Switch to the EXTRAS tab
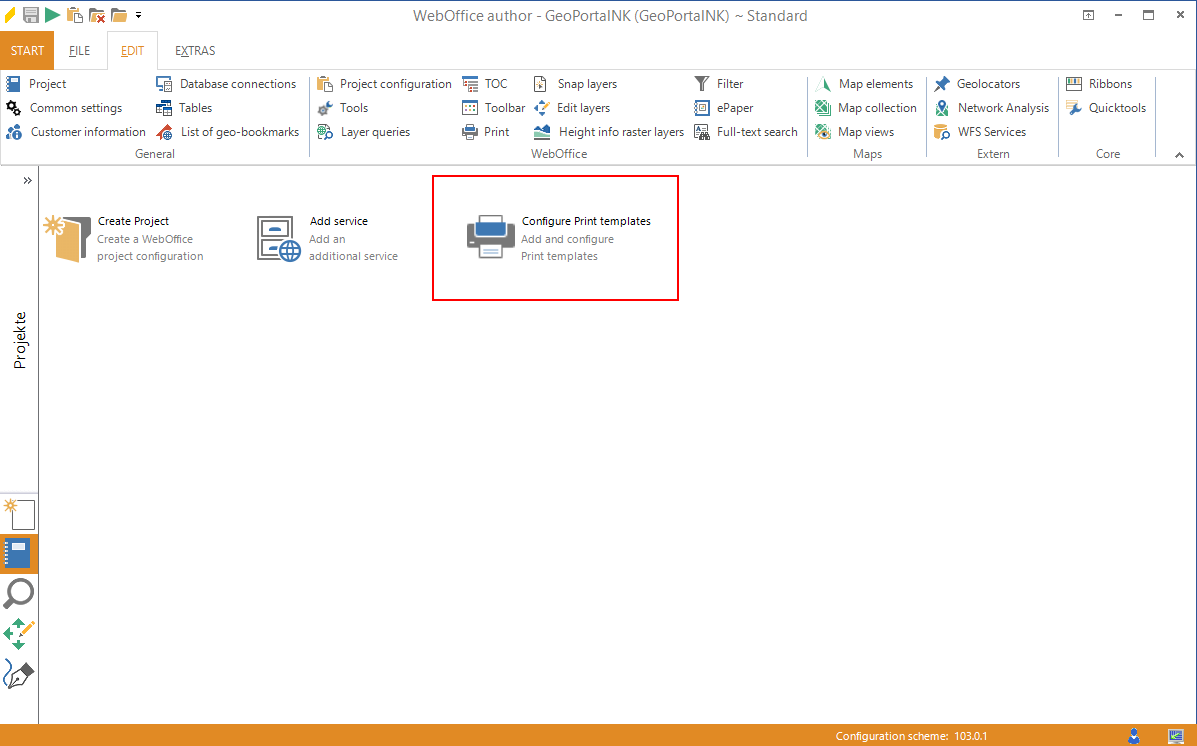The image size is (1197, 746). pos(195,50)
